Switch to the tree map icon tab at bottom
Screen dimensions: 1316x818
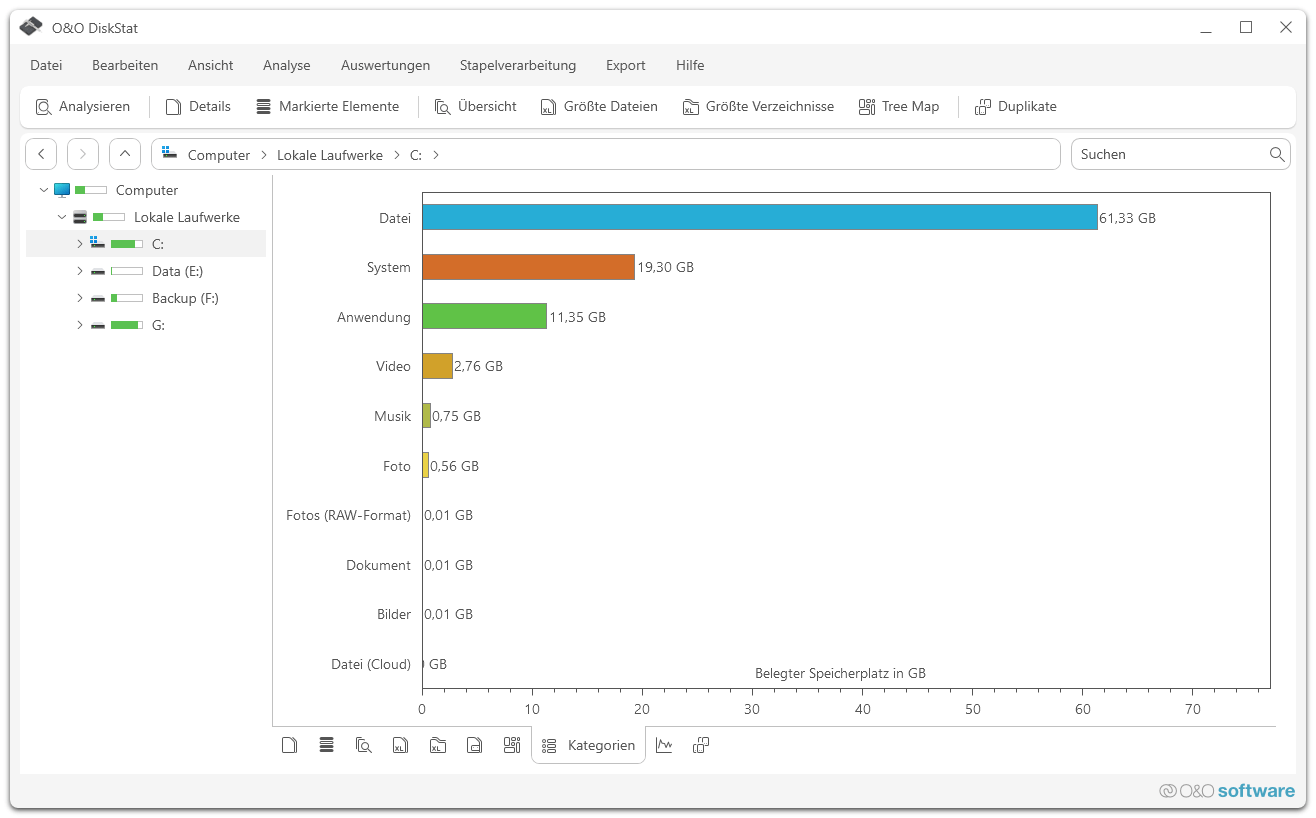512,745
